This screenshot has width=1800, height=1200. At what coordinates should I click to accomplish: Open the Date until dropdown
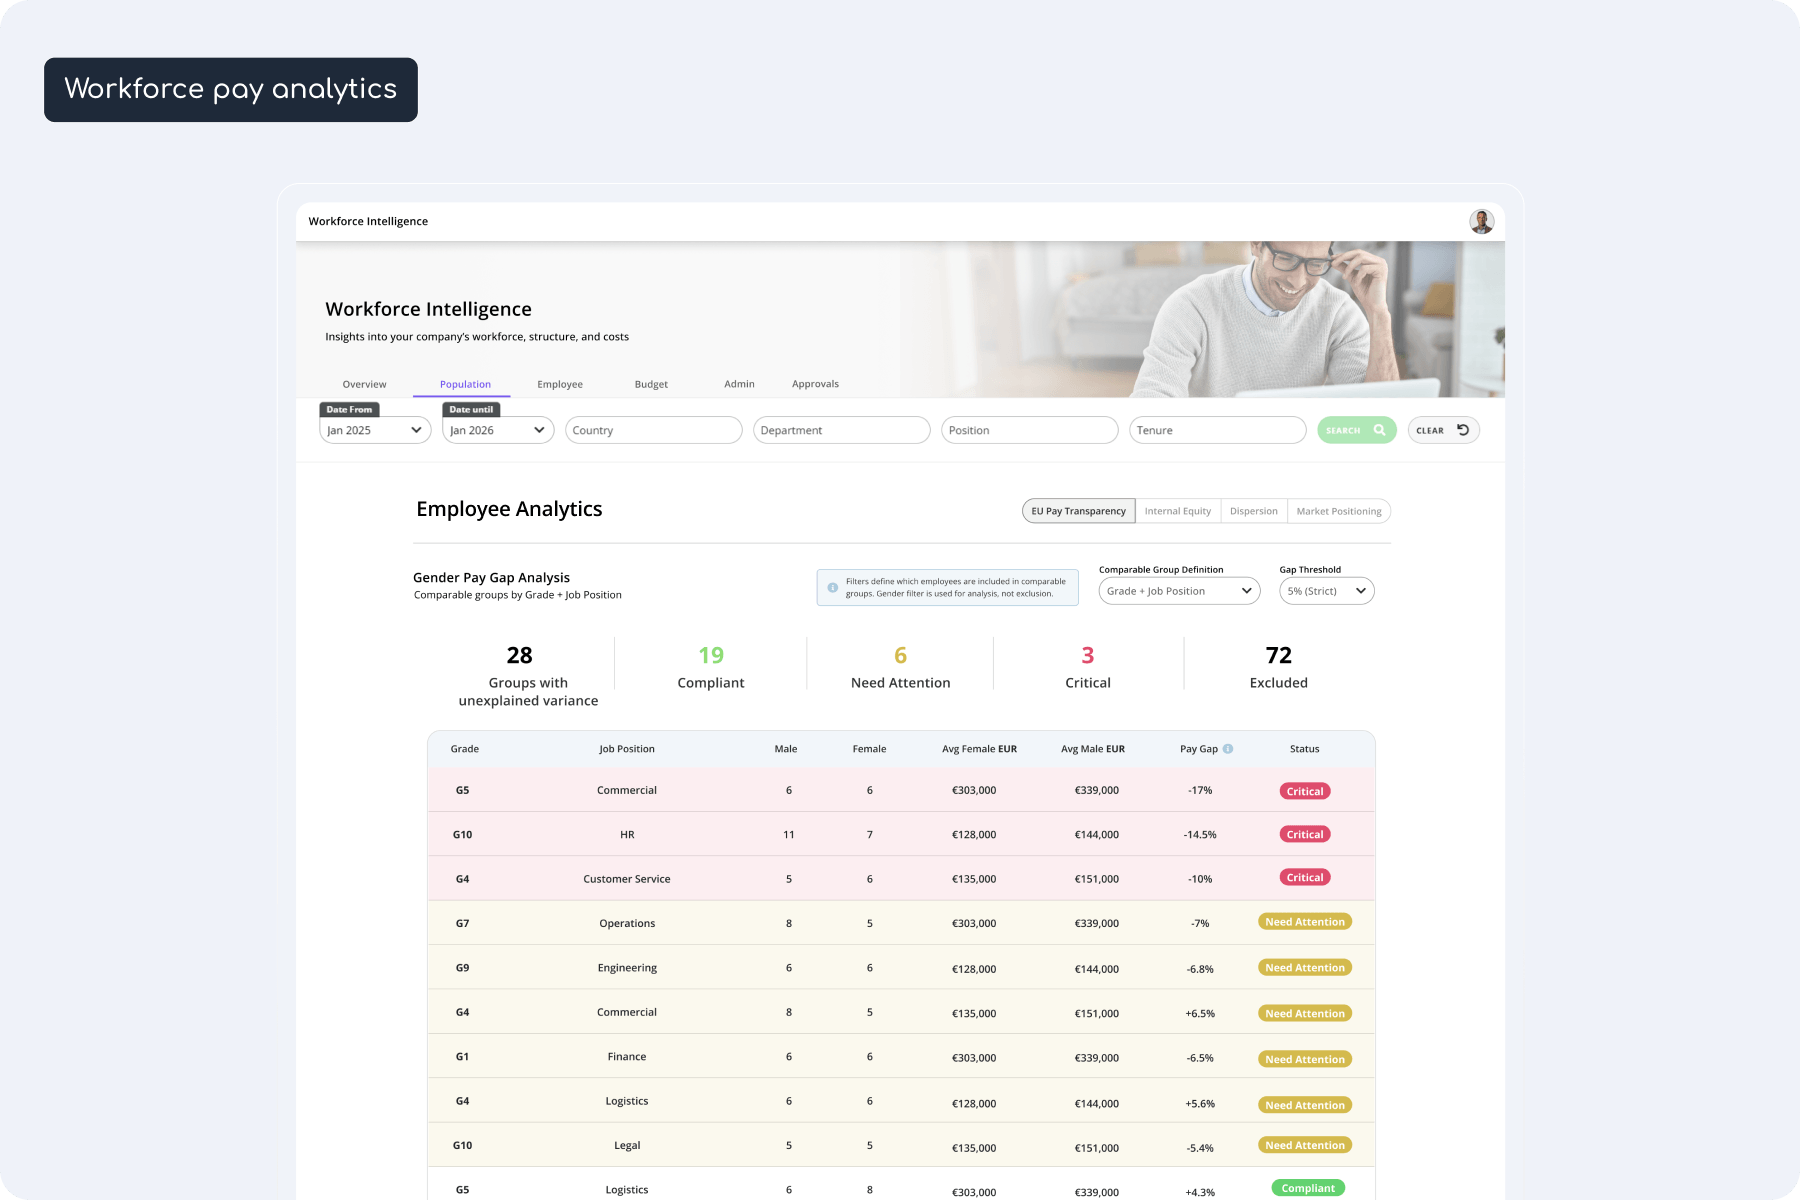pos(498,430)
